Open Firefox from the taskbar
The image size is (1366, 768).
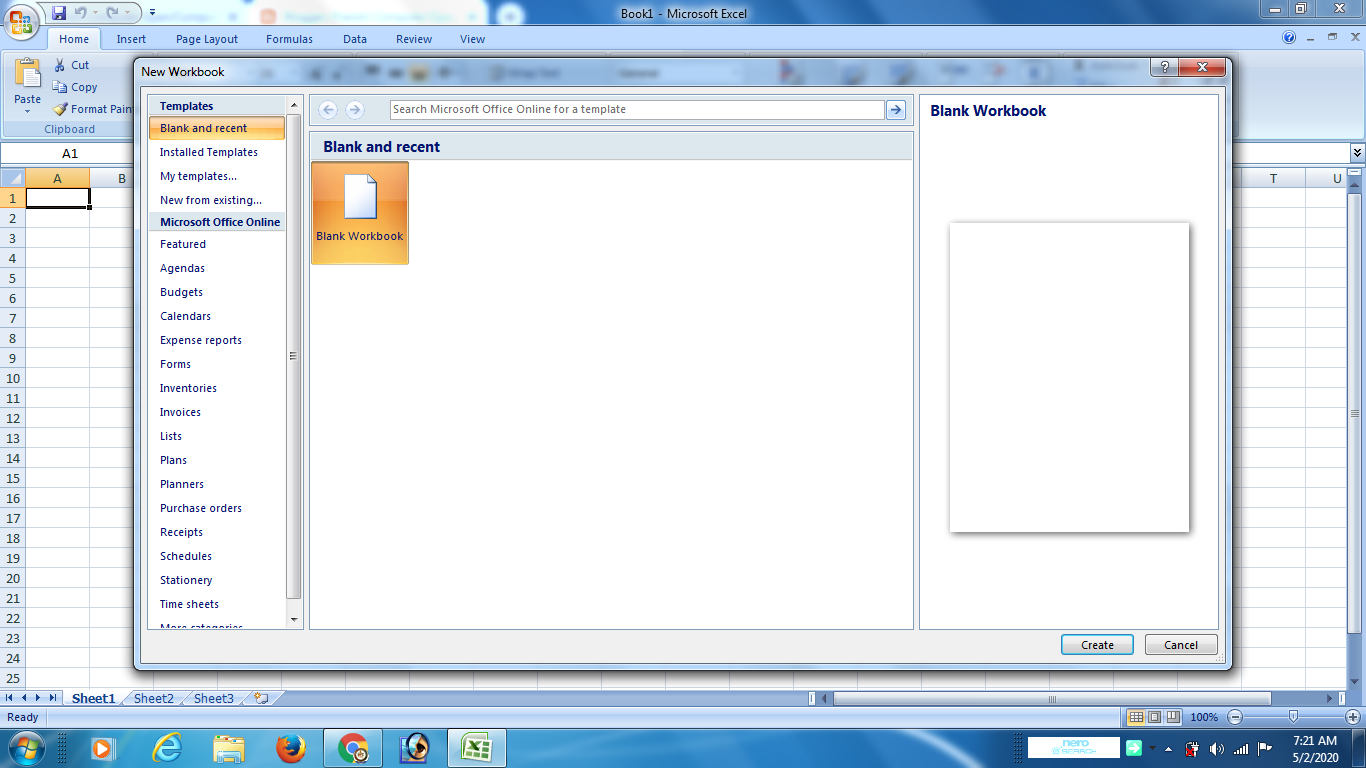click(290, 748)
